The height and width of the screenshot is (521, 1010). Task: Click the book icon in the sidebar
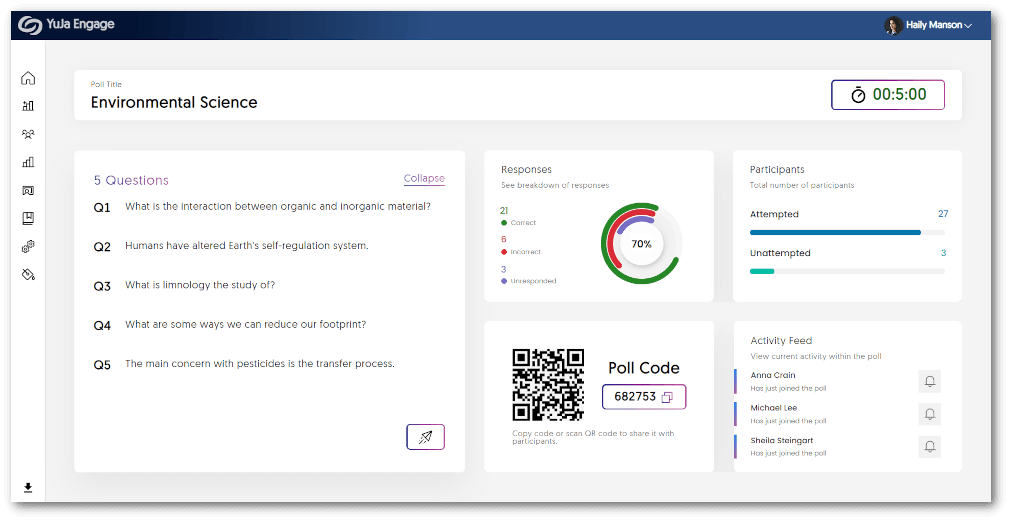pos(28,218)
